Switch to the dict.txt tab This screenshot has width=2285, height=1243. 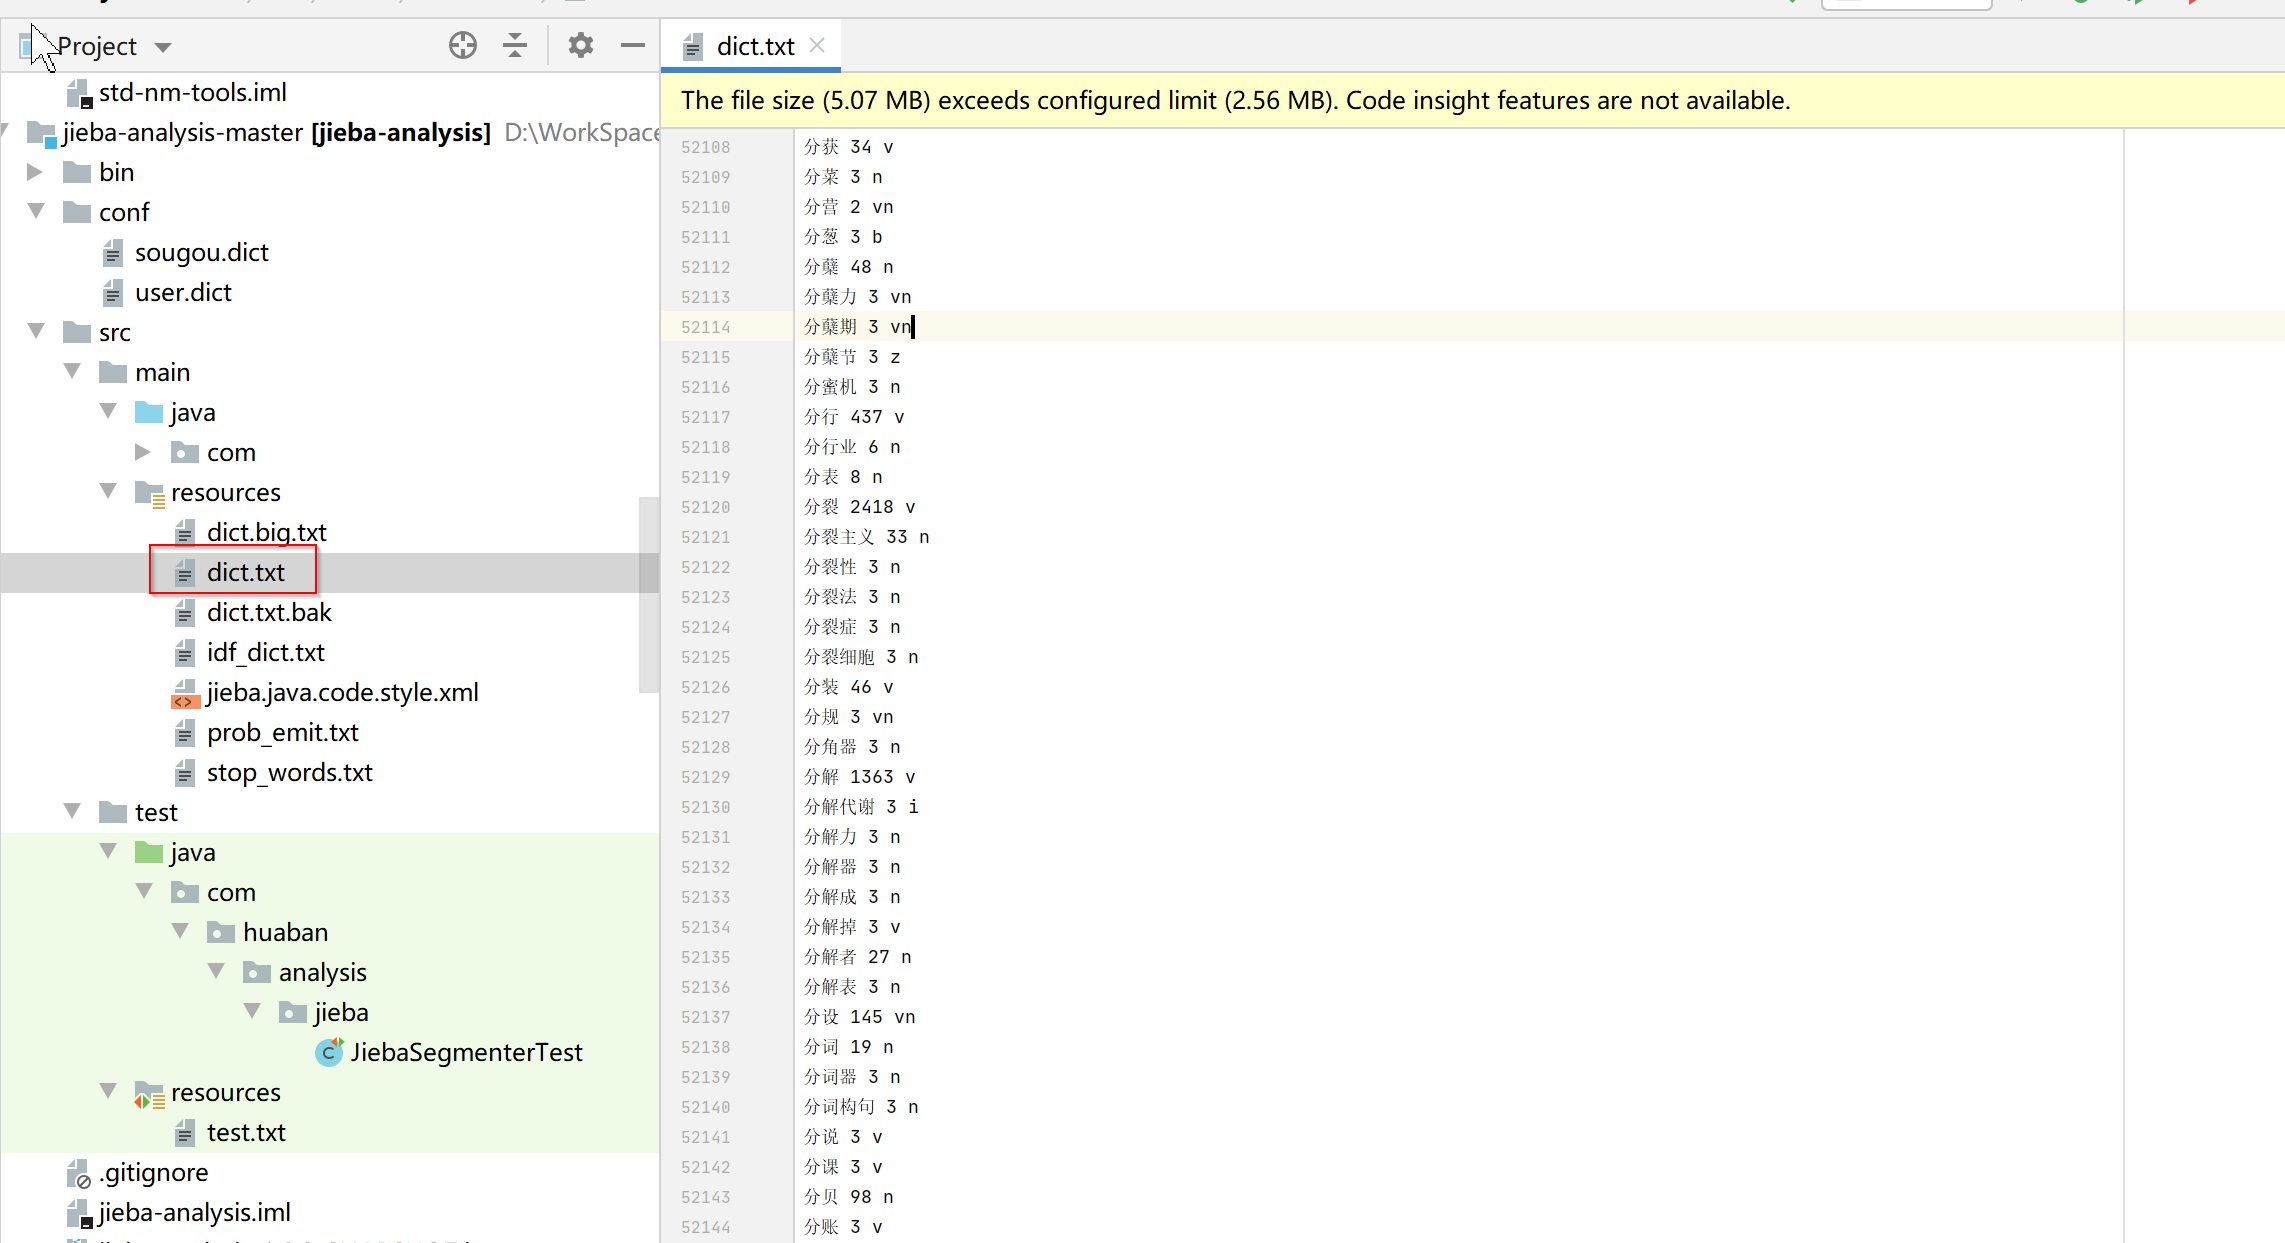754,46
